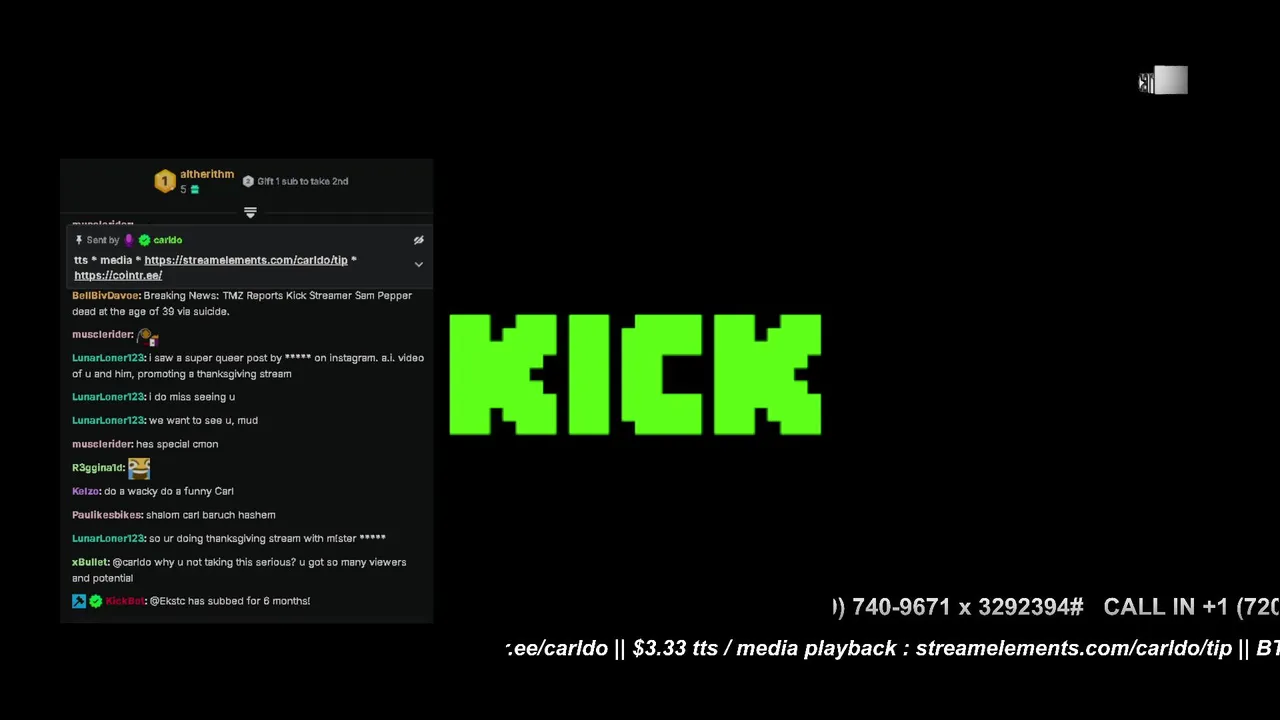The image size is (1280, 720).
Task: Click the pin icon on pinned message
Action: [x=79, y=240]
